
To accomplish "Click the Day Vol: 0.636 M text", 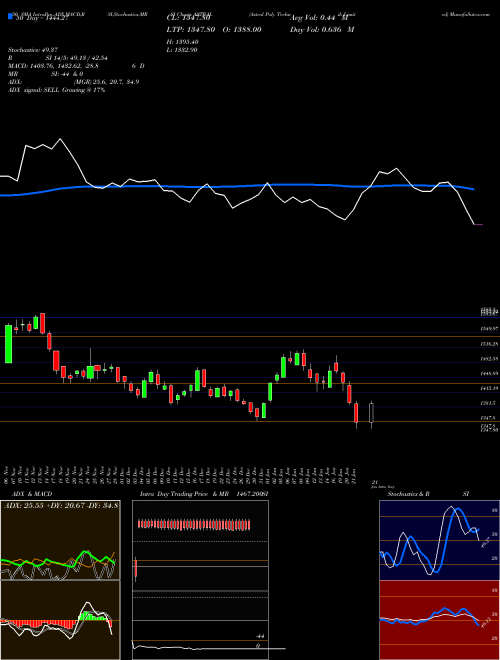I will point(322,29).
